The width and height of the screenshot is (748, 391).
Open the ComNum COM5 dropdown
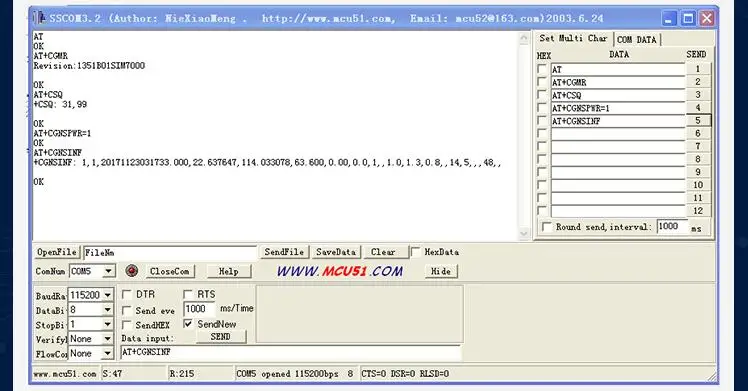pyautogui.click(x=109, y=271)
